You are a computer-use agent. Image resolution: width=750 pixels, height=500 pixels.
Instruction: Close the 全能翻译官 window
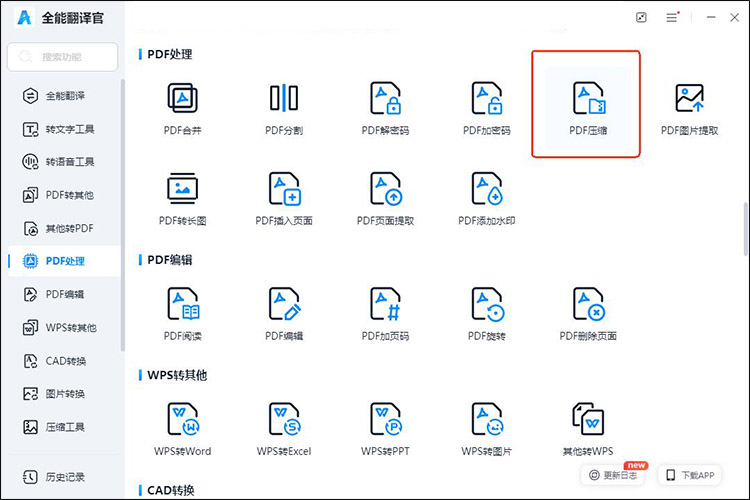(735, 18)
